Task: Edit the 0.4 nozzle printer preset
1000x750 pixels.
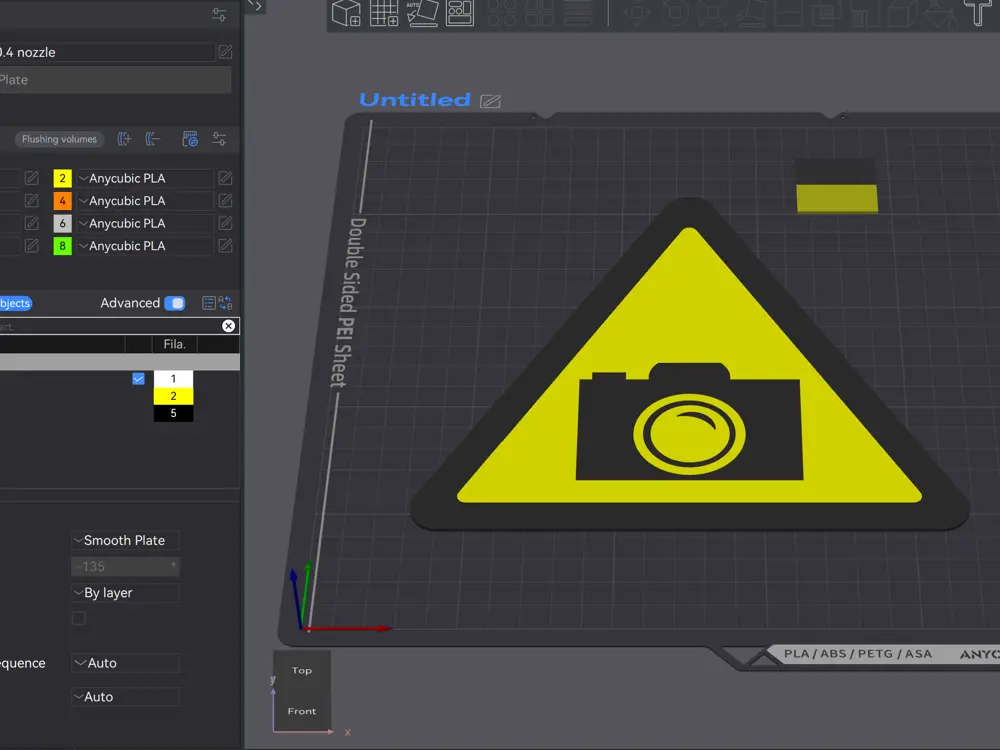Action: coord(225,52)
